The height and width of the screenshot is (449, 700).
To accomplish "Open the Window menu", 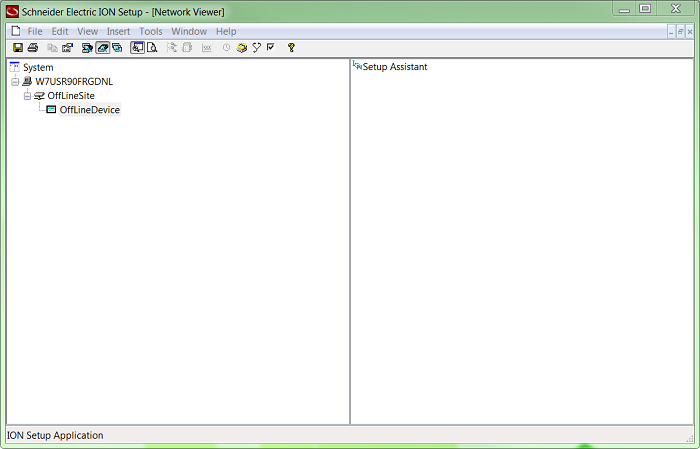I will (x=189, y=31).
